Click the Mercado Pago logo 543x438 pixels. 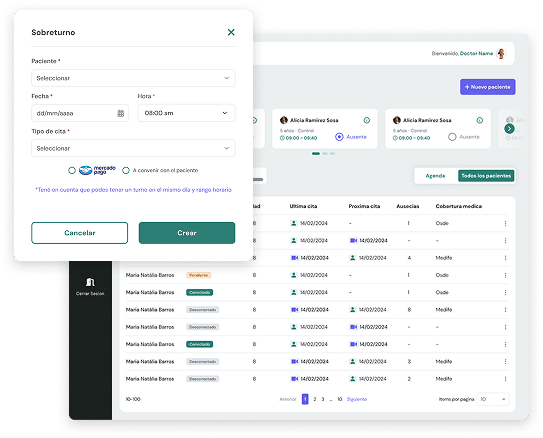click(97, 170)
